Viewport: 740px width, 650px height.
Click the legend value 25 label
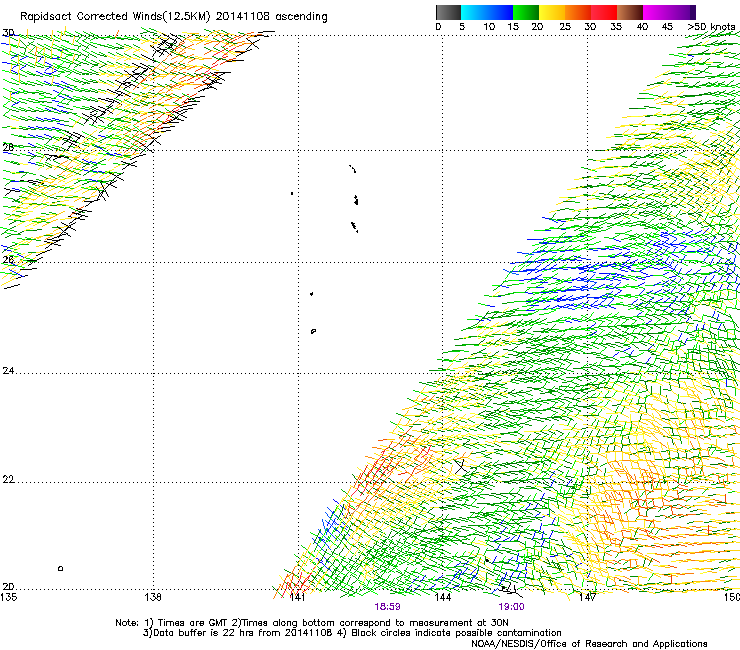tap(565, 26)
